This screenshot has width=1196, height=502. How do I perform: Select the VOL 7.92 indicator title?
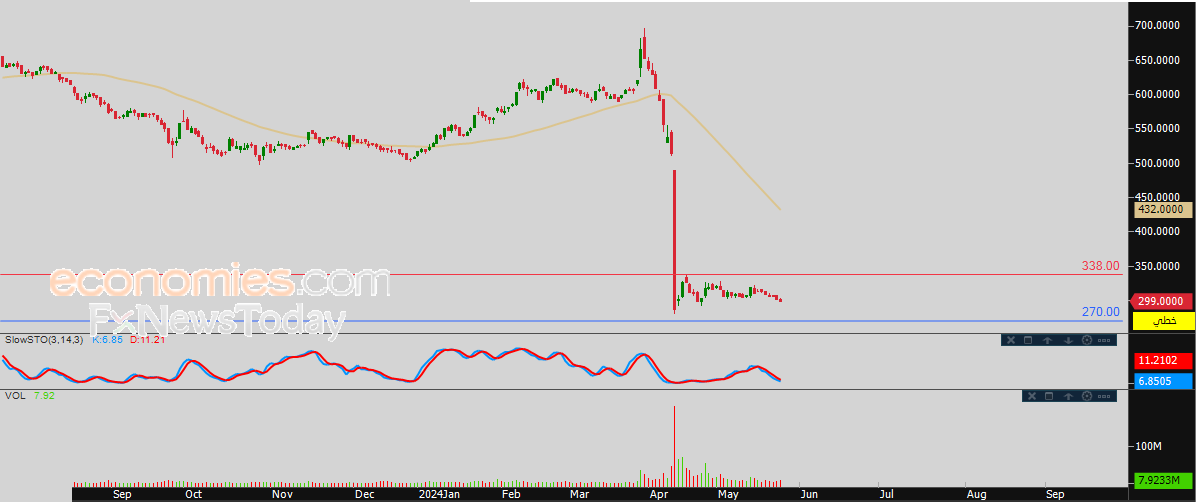[x=28, y=395]
